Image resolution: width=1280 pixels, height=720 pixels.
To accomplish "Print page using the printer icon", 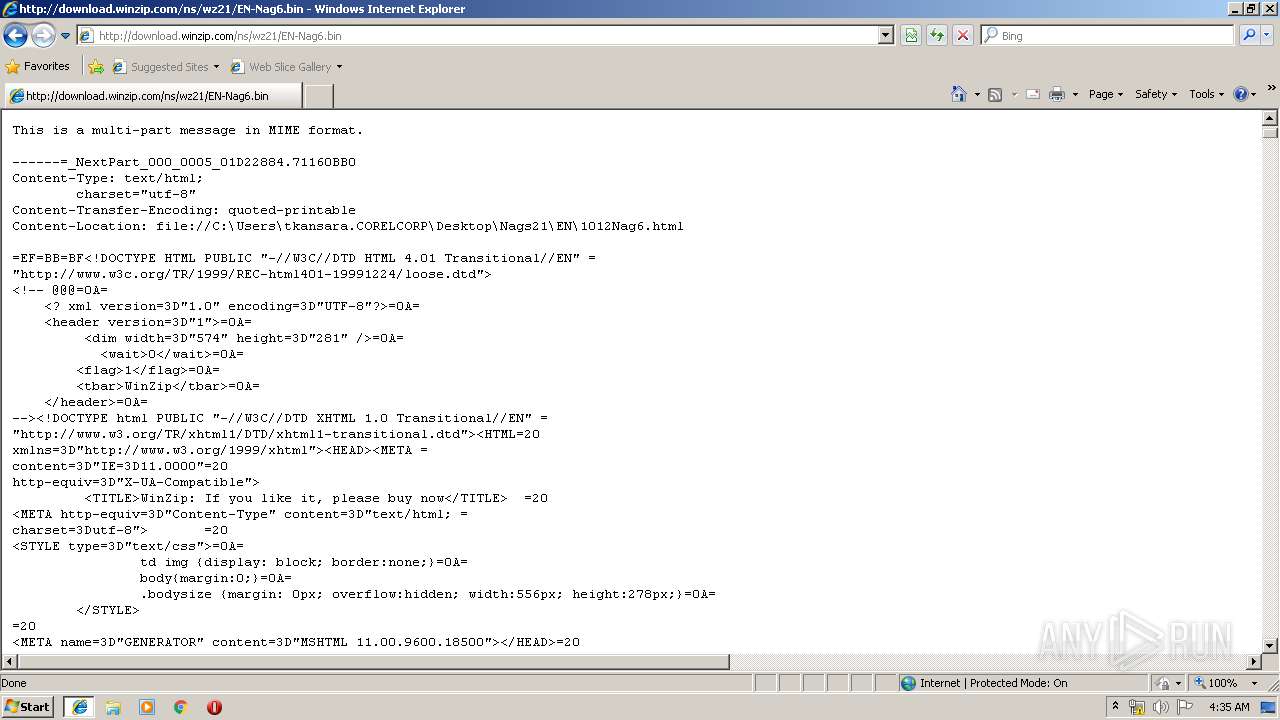I will pyautogui.click(x=1057, y=94).
